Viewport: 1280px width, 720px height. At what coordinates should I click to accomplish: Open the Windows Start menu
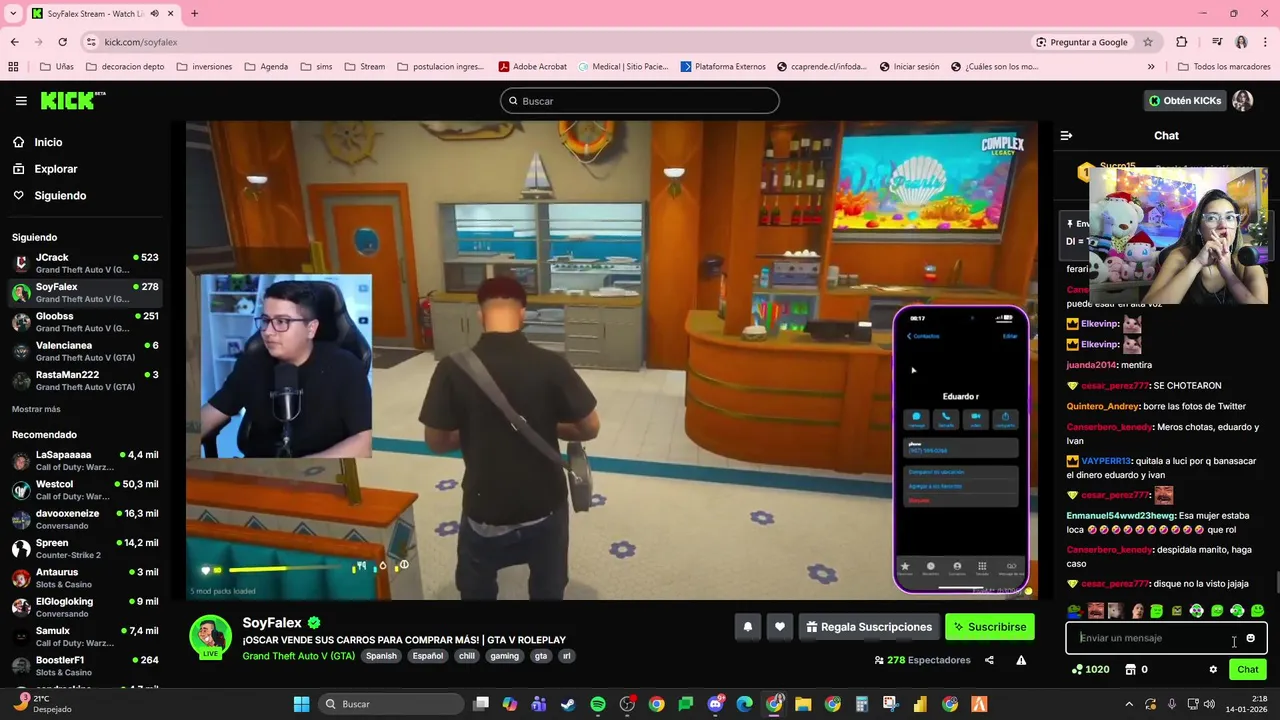301,704
